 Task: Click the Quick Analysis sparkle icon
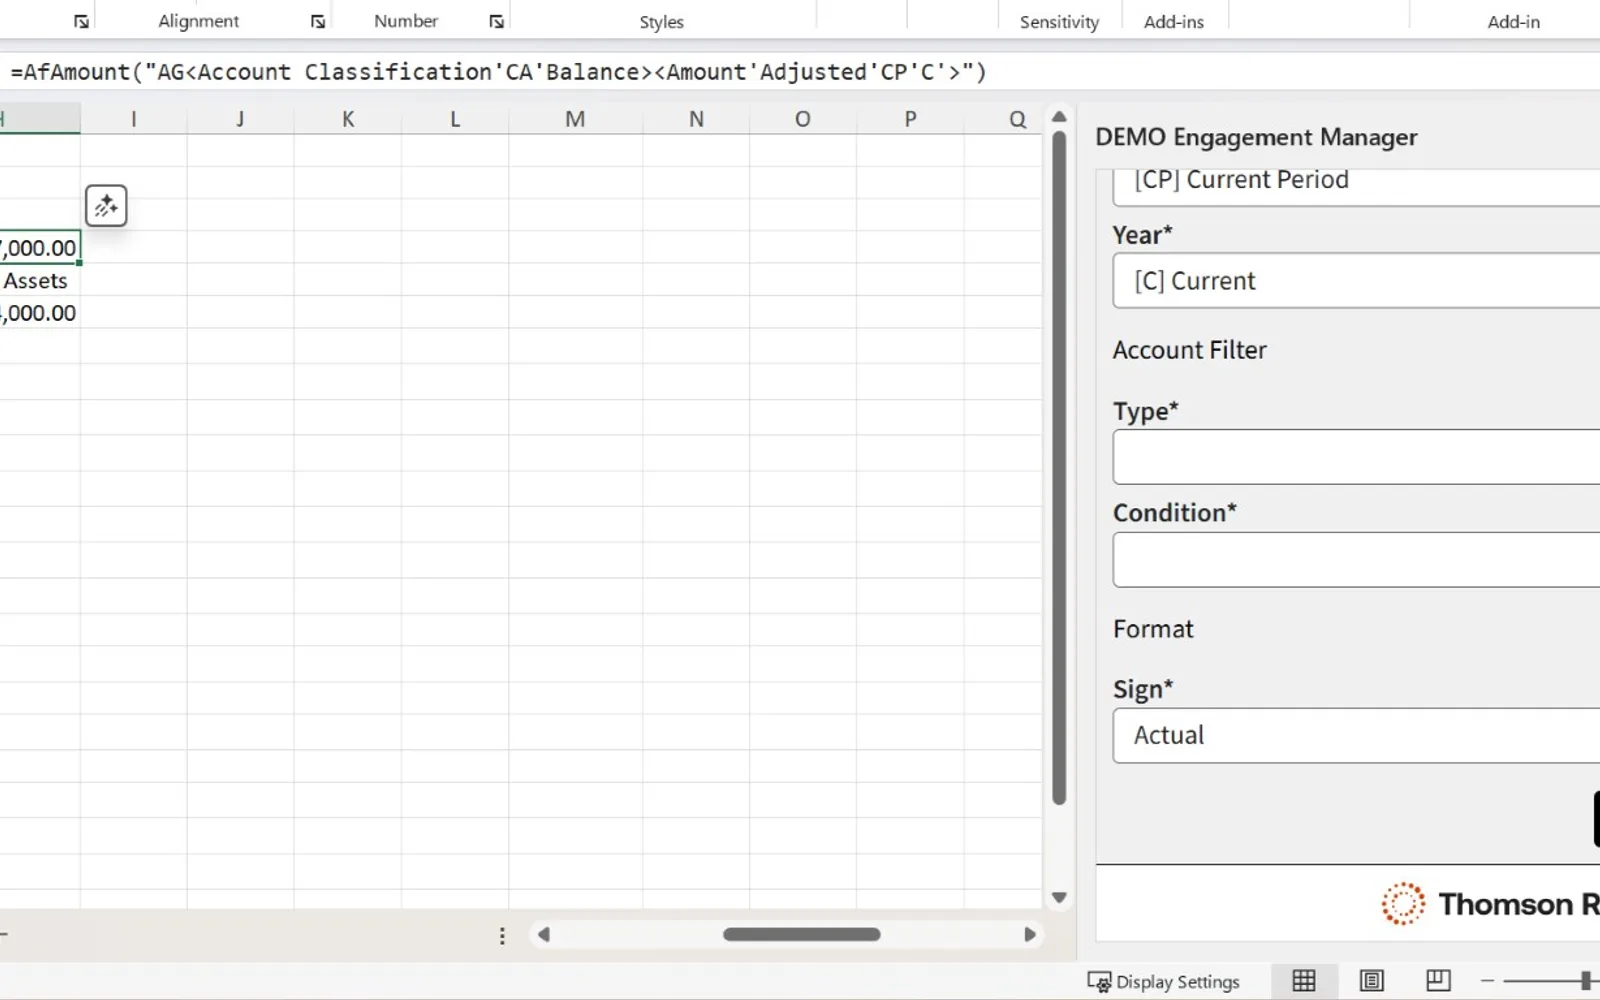coord(106,206)
